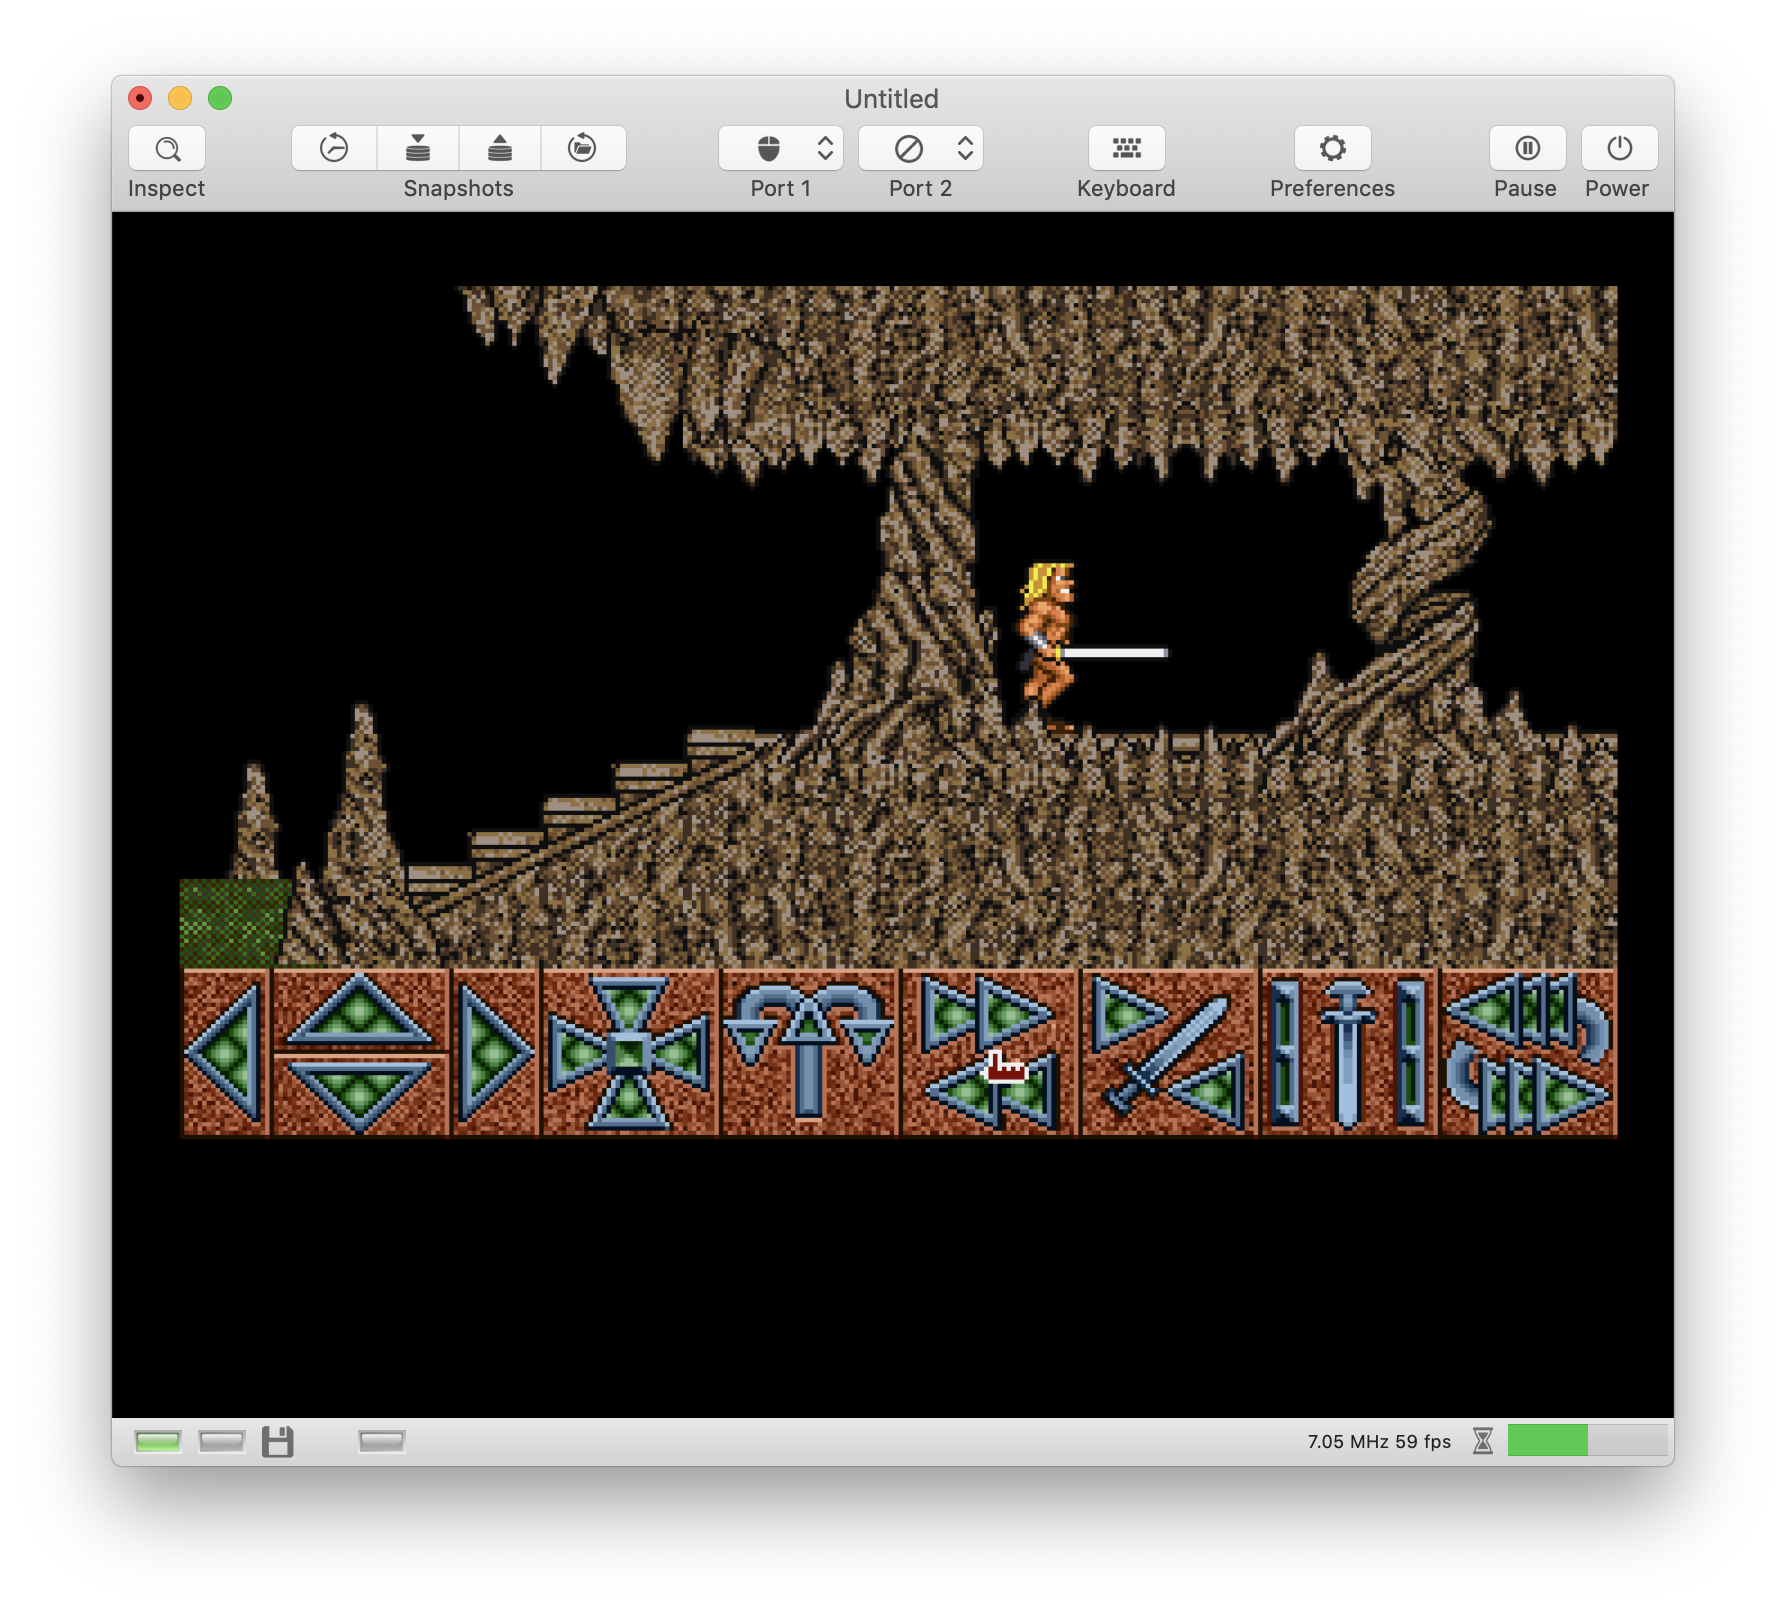Show the virtual Keyboard
1786x1614 pixels.
[x=1127, y=149]
